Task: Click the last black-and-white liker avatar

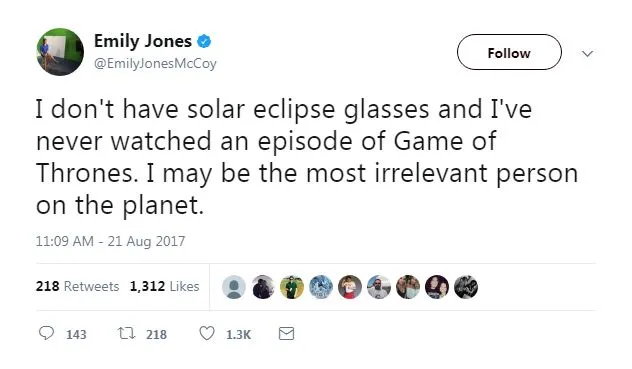Action: coord(466,287)
